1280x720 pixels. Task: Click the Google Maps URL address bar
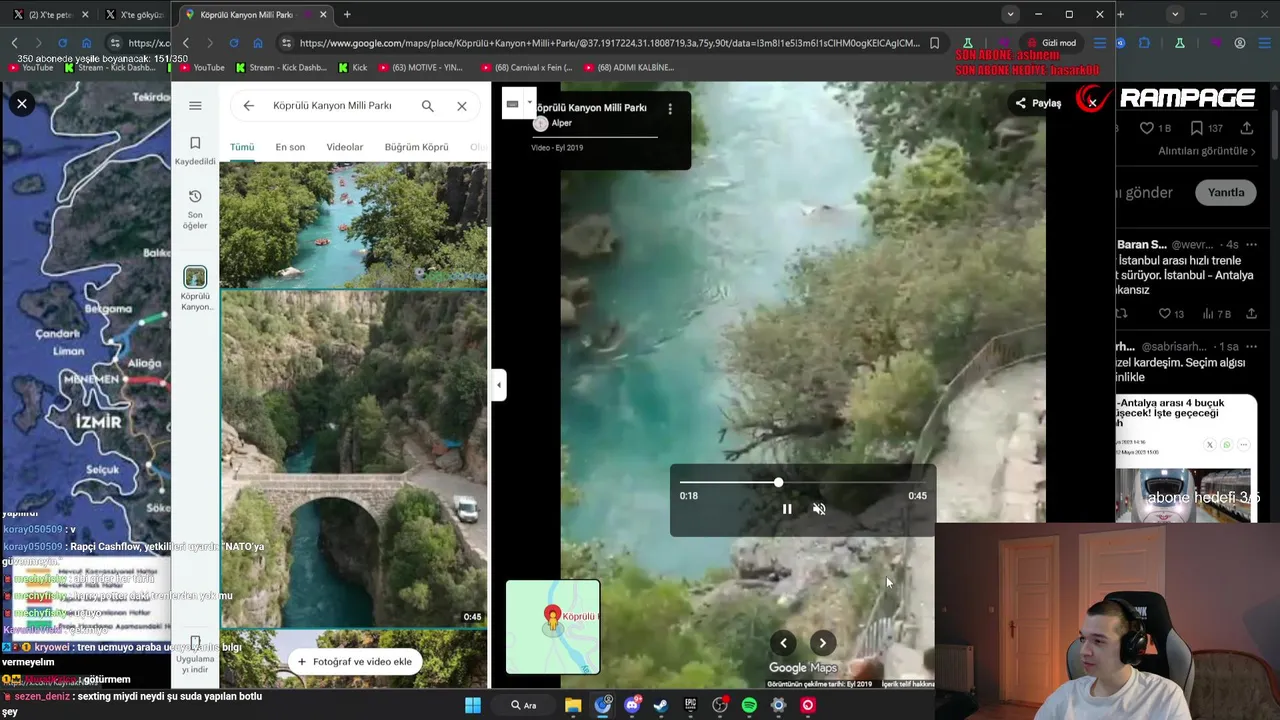point(608,43)
